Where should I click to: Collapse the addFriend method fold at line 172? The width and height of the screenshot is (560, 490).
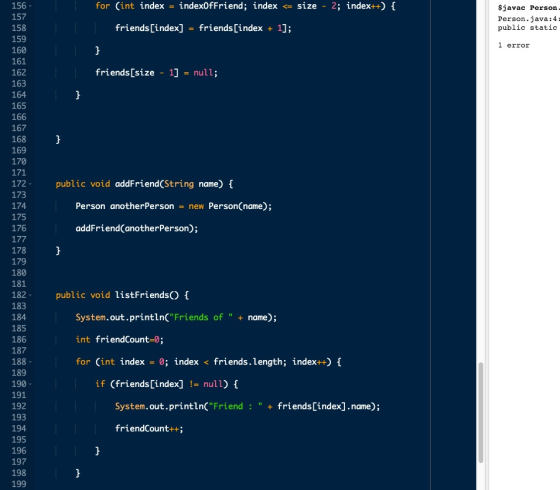click(x=30, y=184)
